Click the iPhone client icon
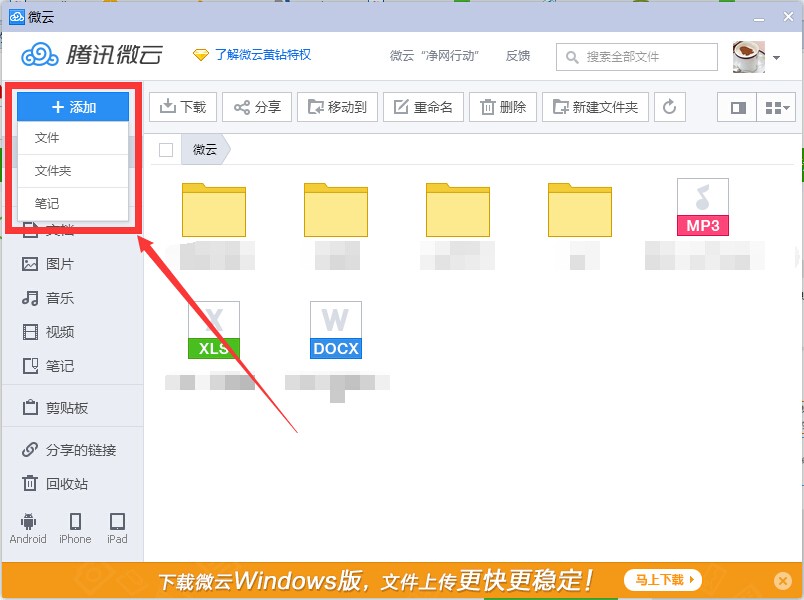 [75, 529]
